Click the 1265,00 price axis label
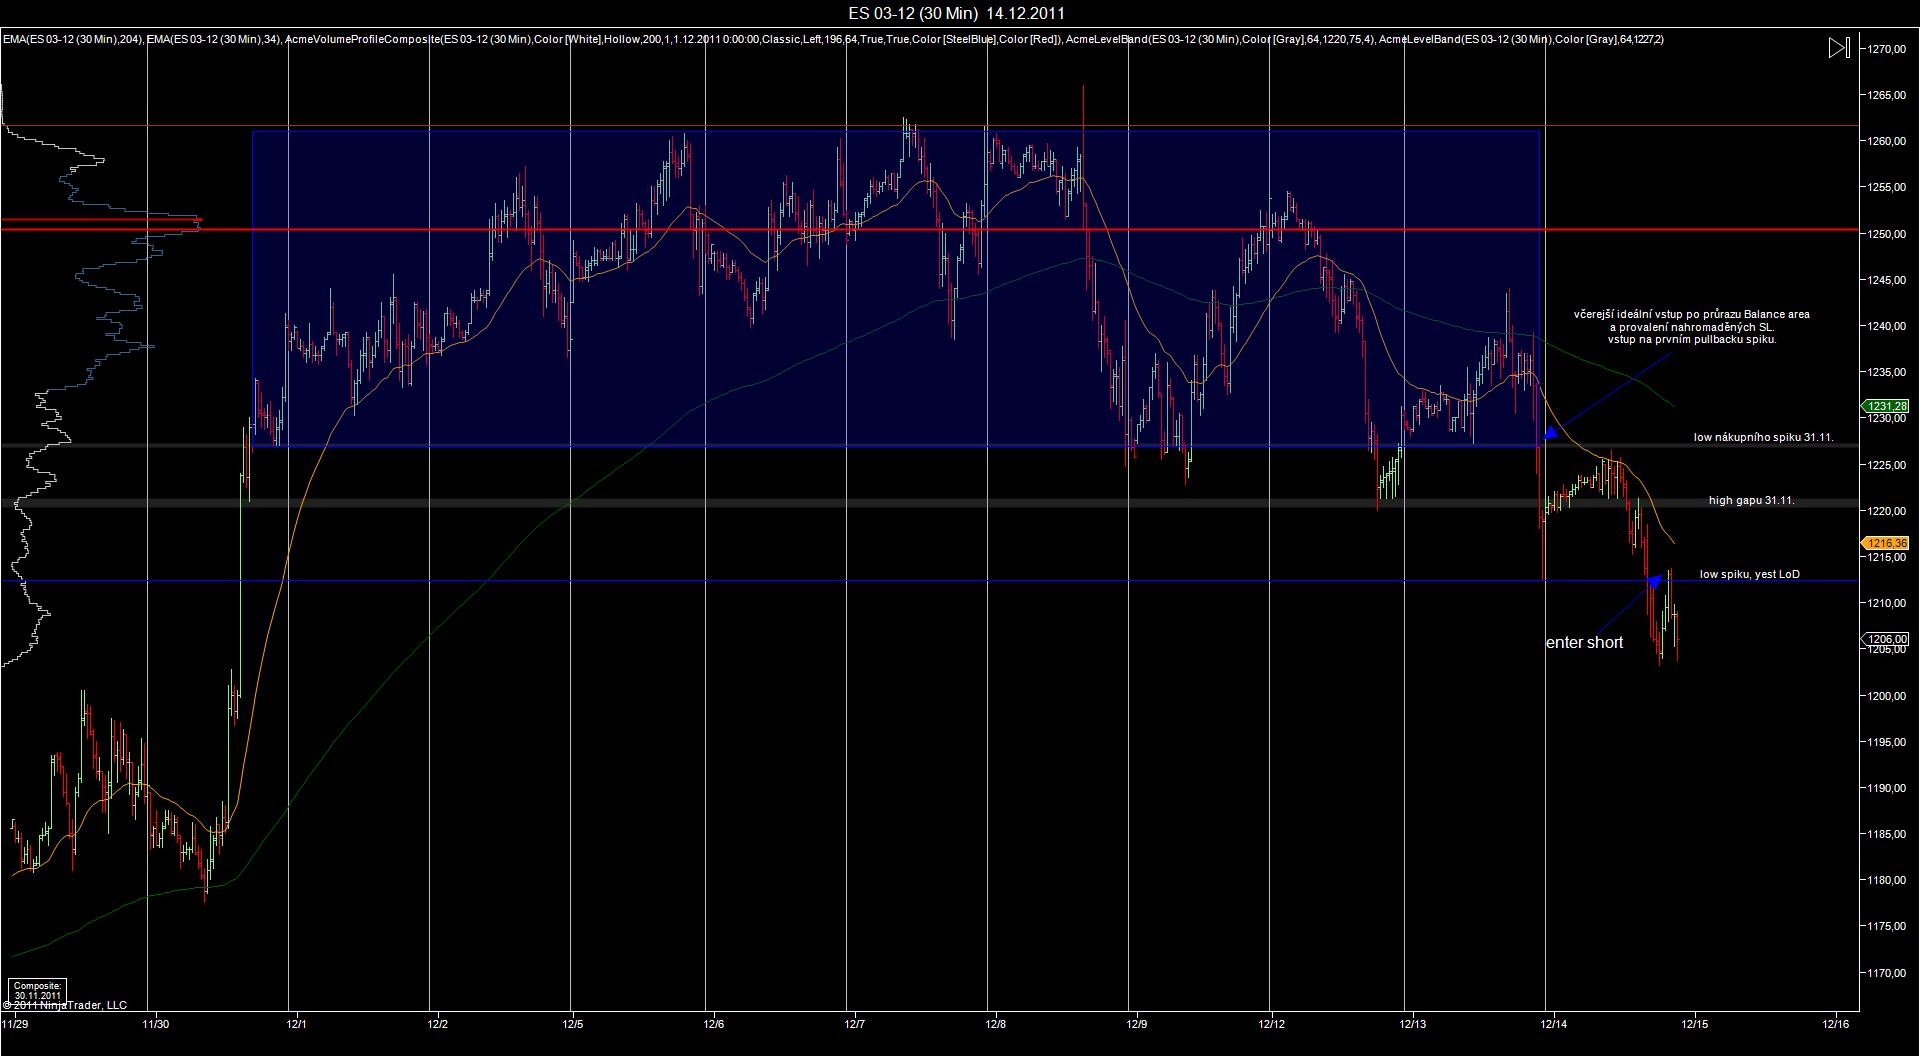Screen dimensions: 1920x1057 tap(1887, 95)
